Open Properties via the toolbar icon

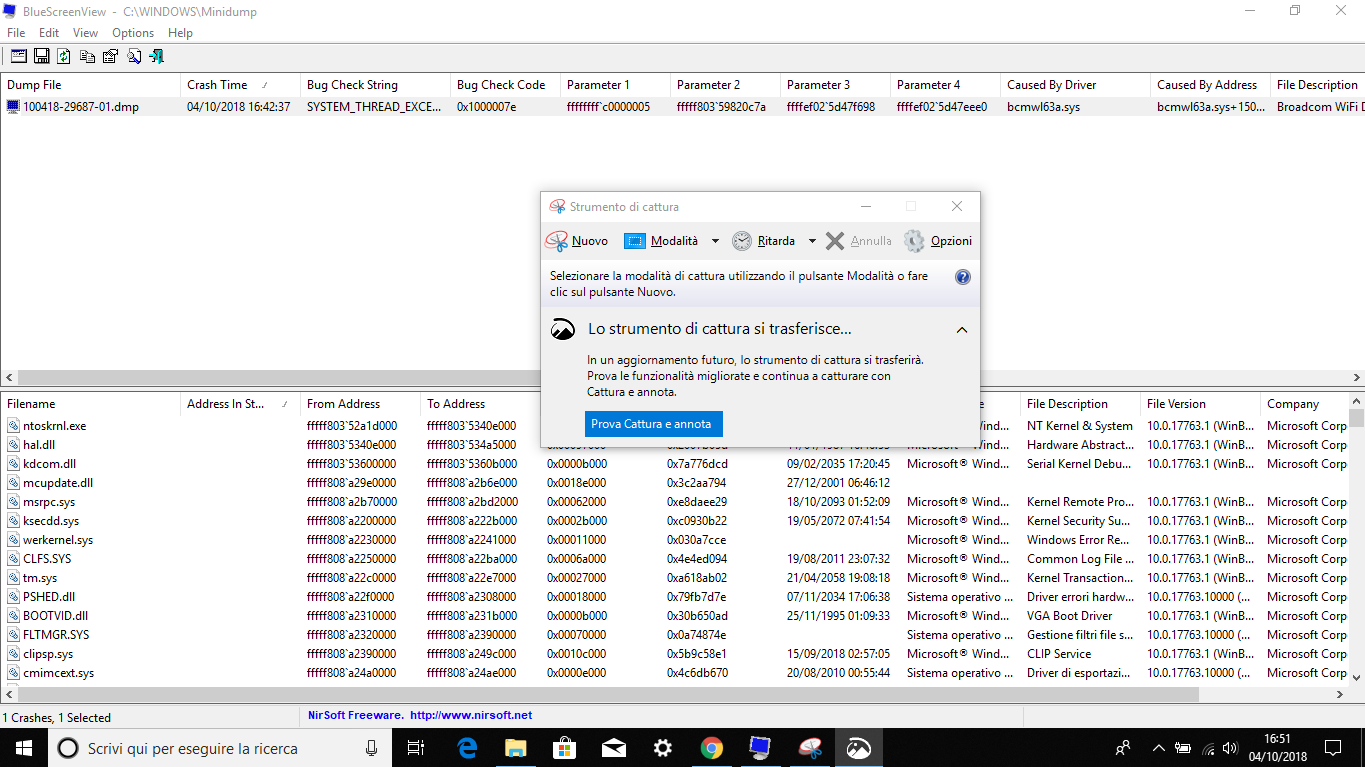110,56
